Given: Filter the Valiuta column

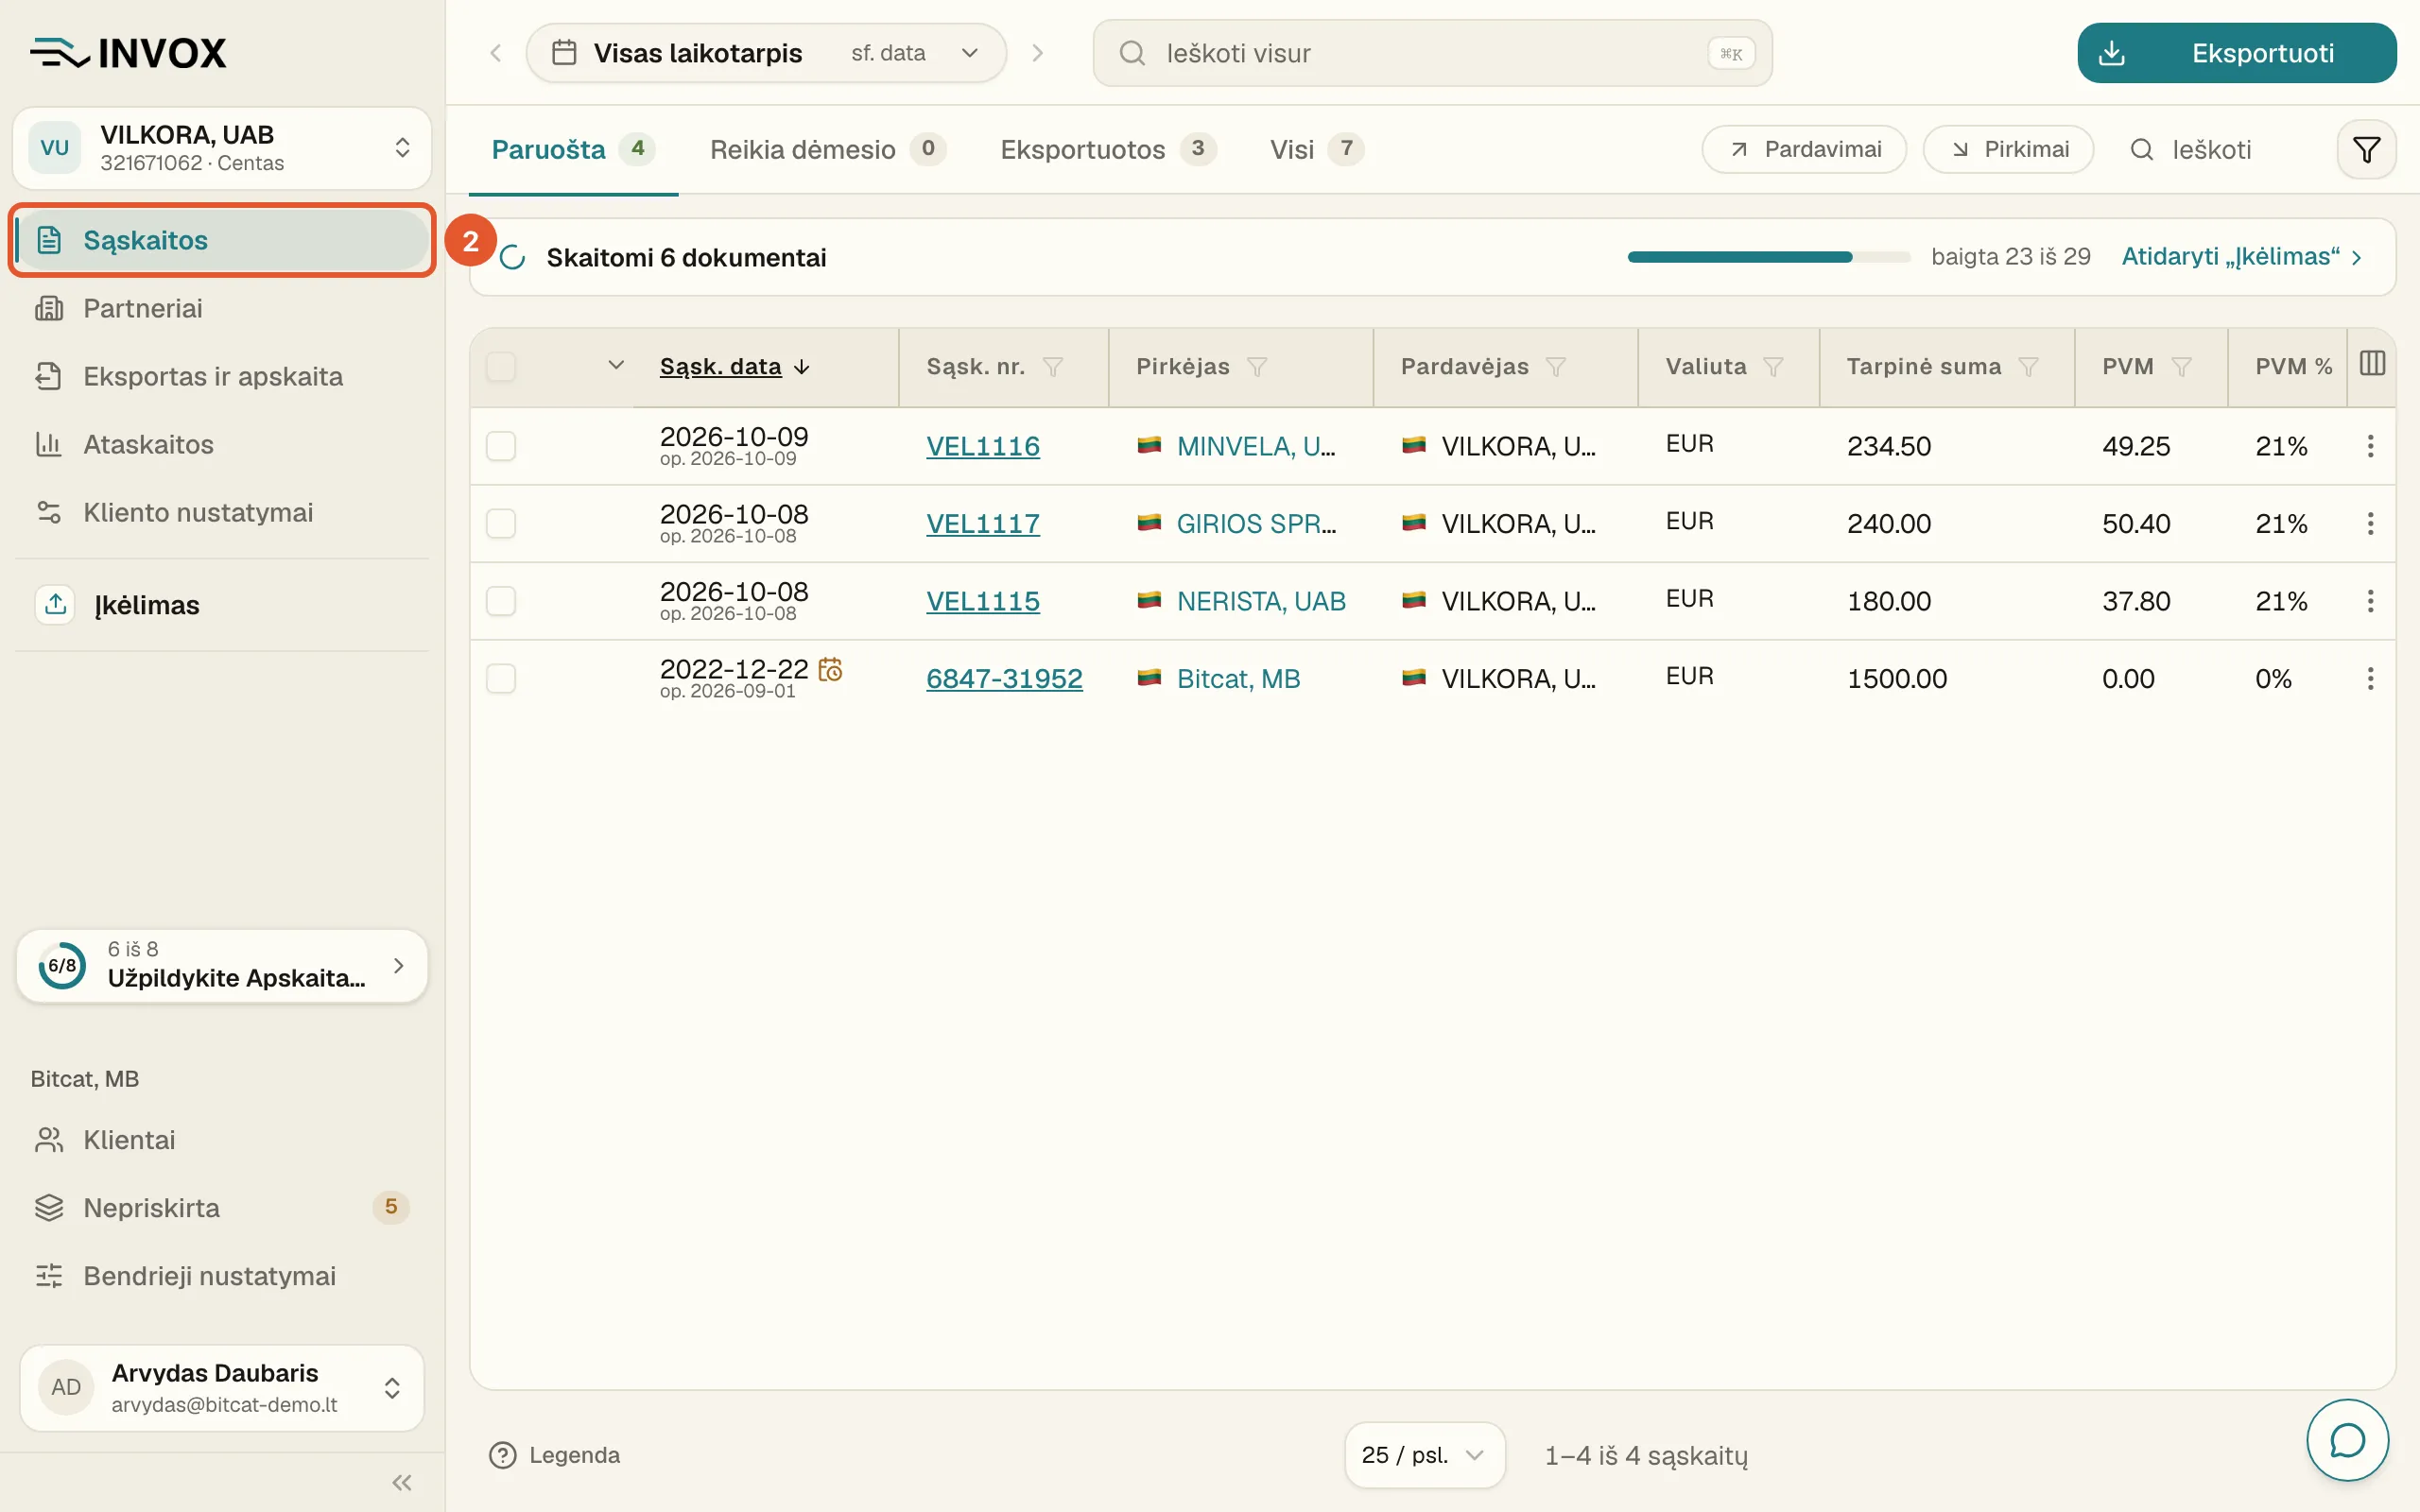Looking at the screenshot, I should tap(1773, 367).
